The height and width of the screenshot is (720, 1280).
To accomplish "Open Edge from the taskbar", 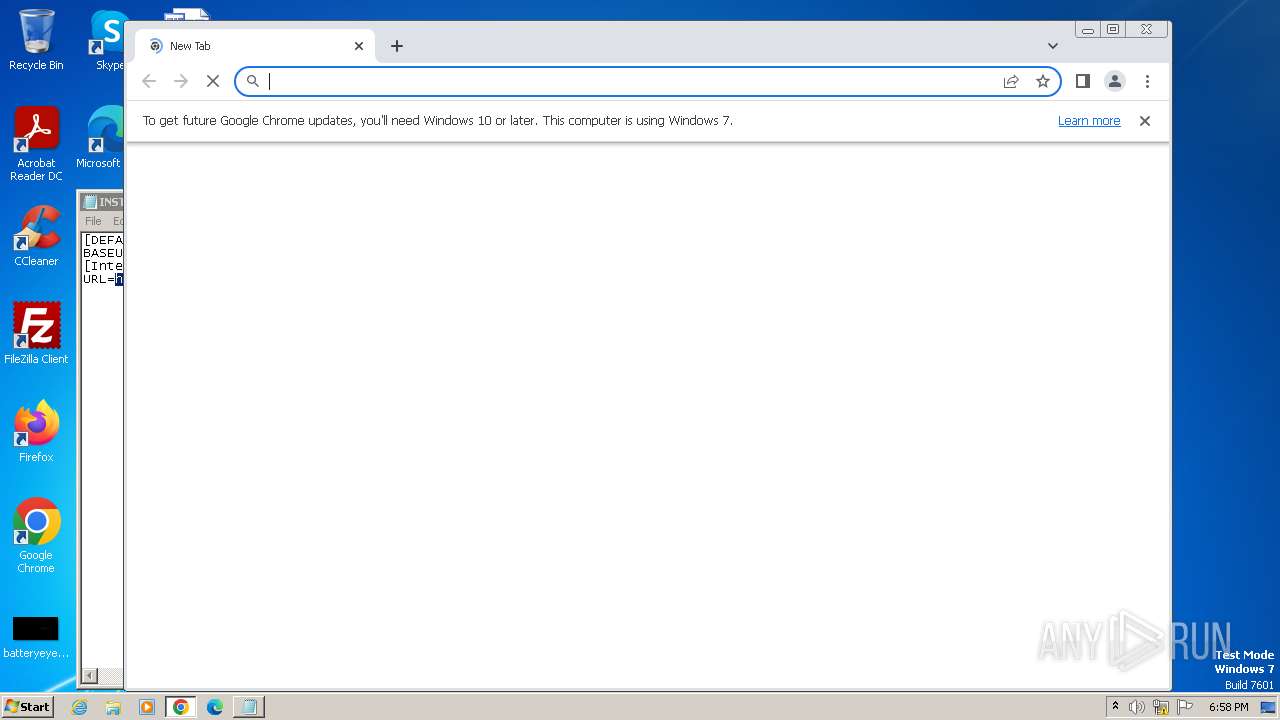I will pyautogui.click(x=215, y=707).
